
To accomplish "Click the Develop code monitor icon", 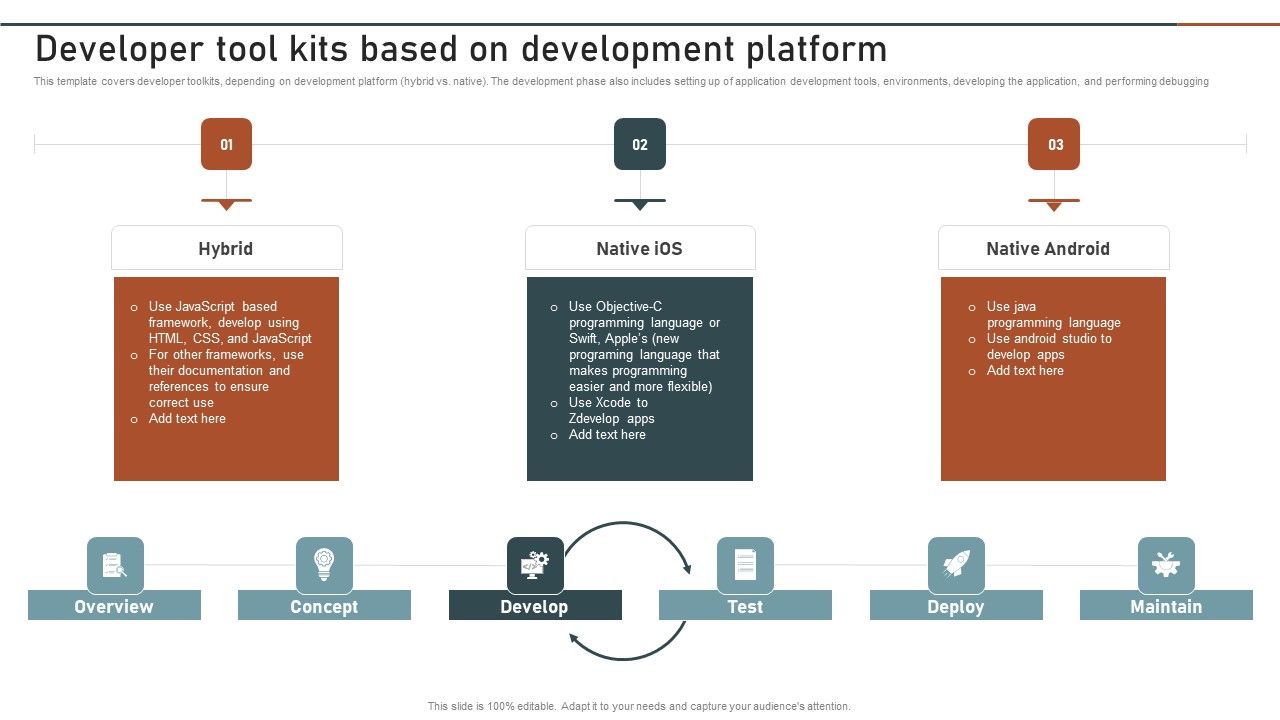I will coord(535,565).
